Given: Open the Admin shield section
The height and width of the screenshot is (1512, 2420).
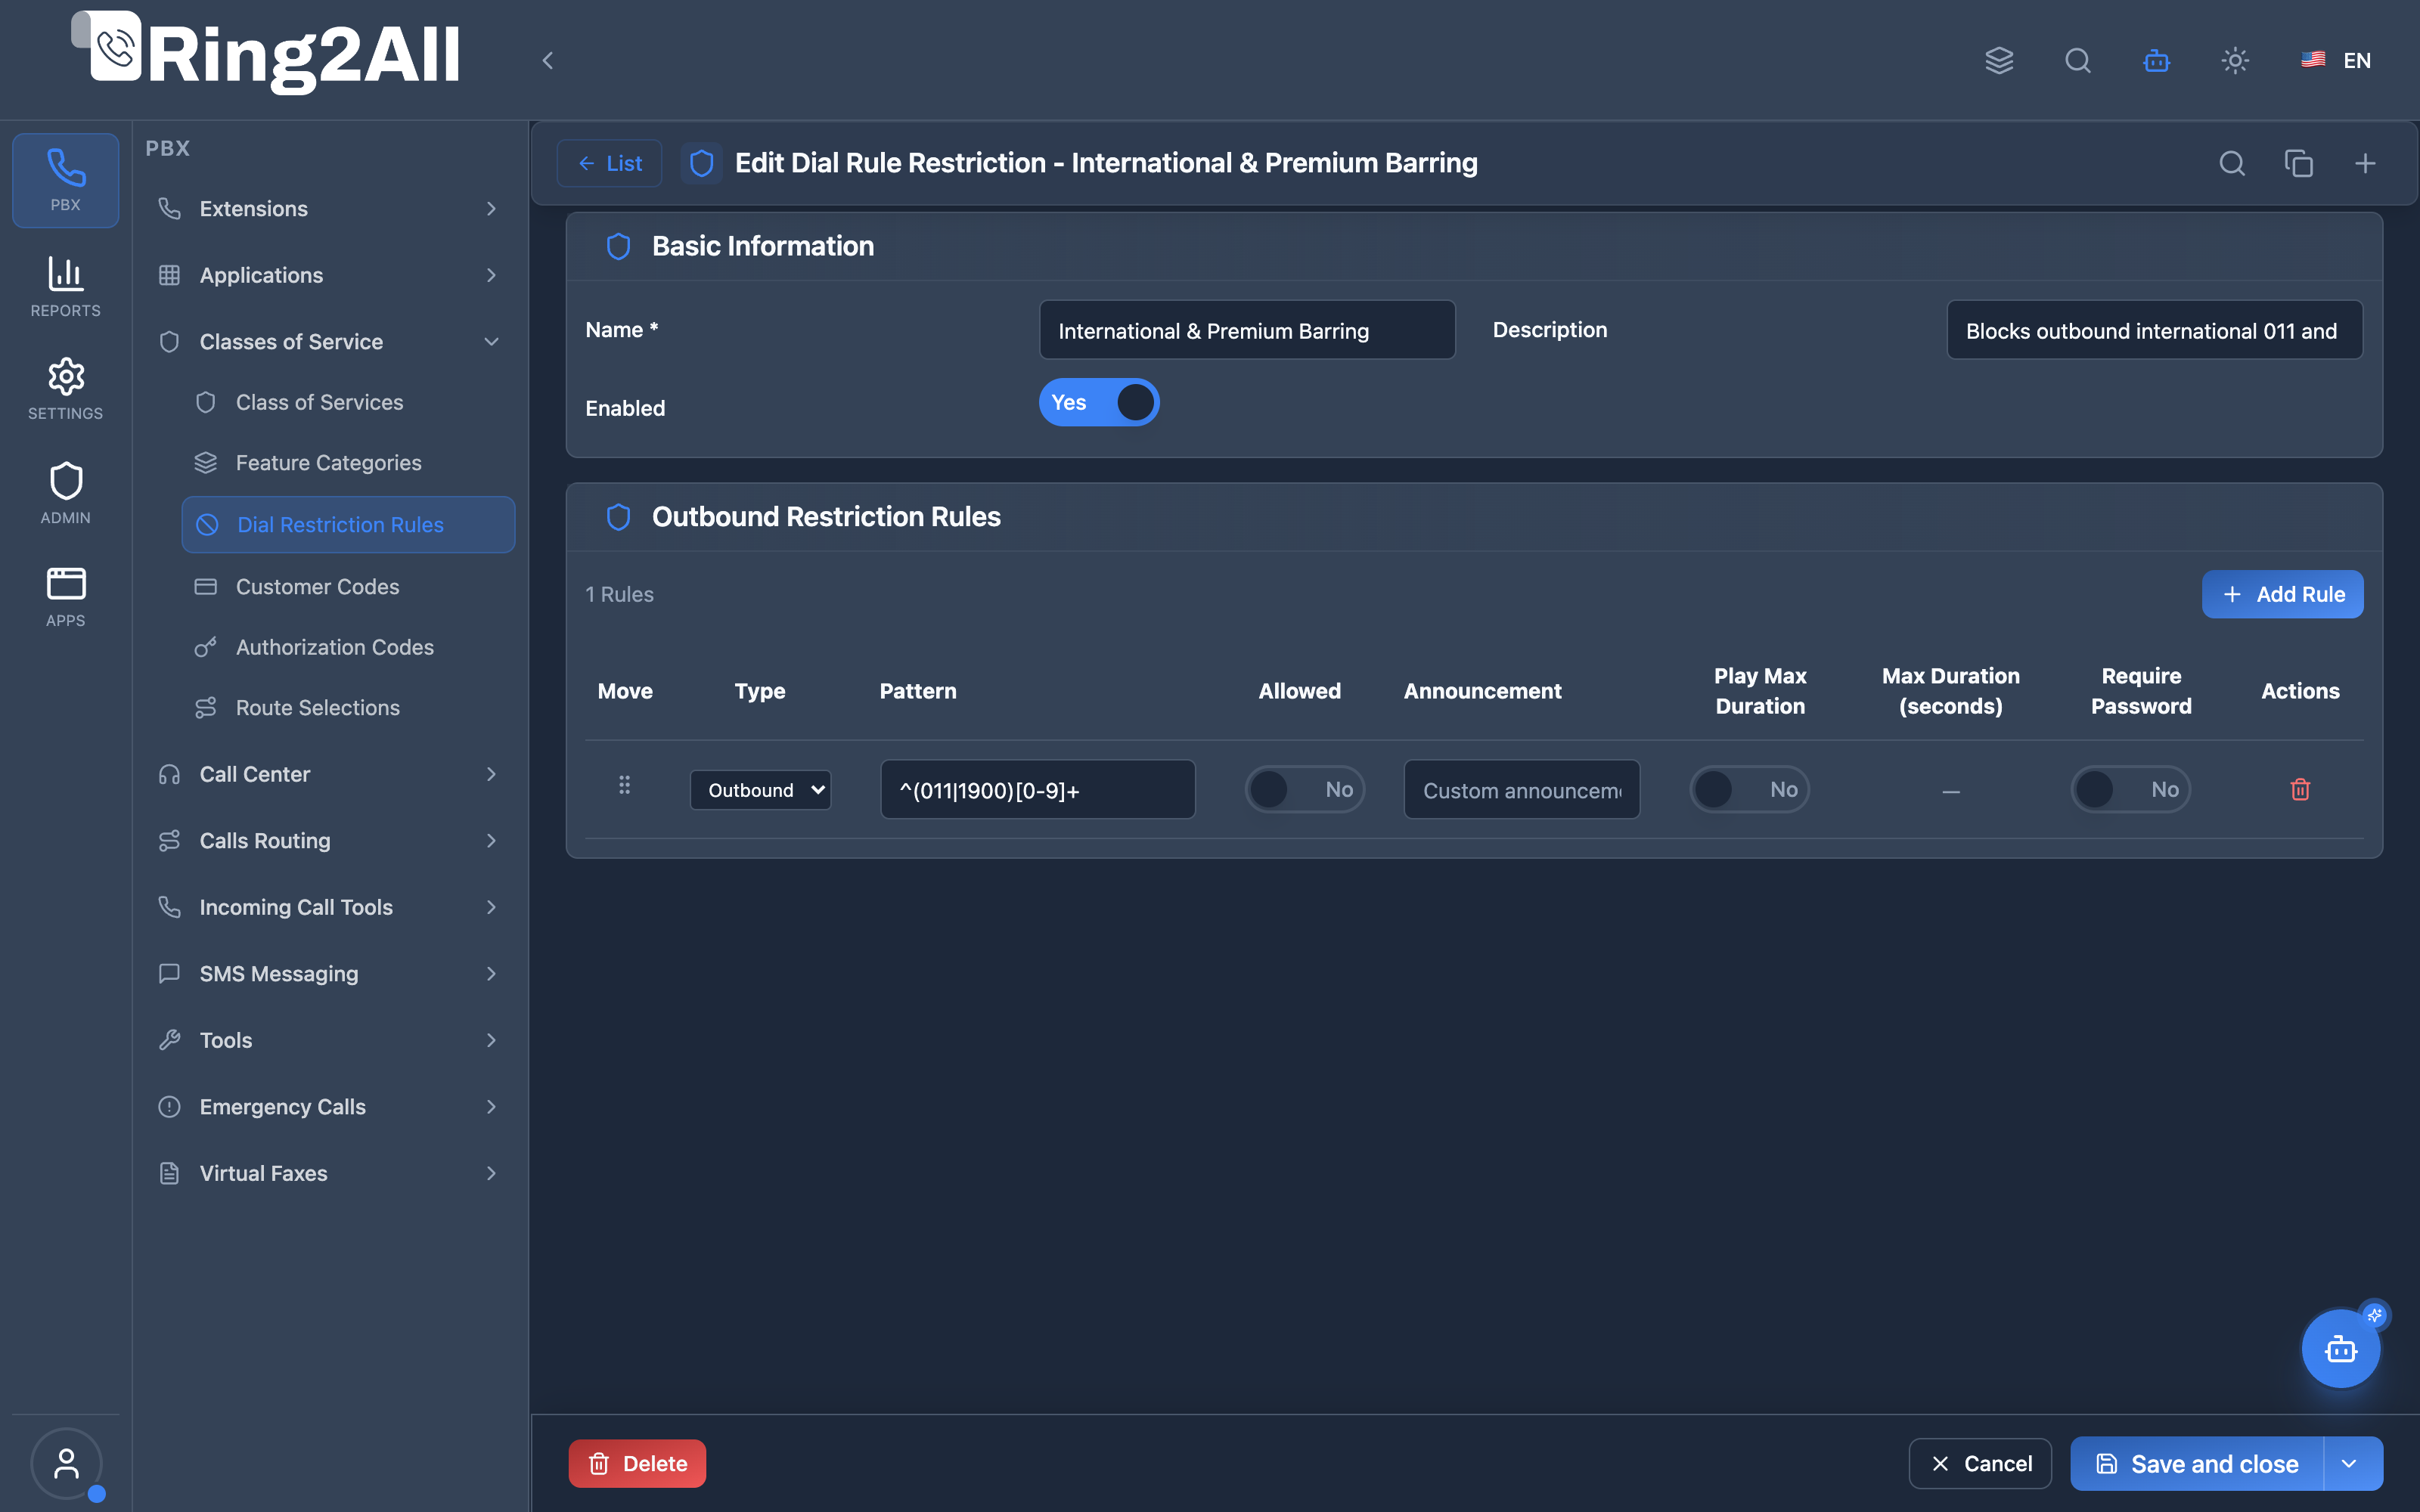Looking at the screenshot, I should tap(65, 493).
